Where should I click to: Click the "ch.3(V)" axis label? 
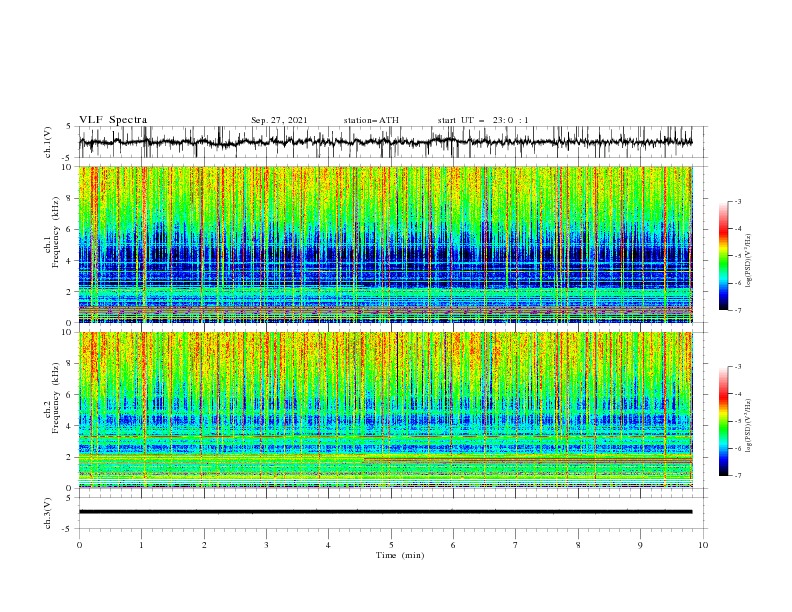tap(48, 513)
